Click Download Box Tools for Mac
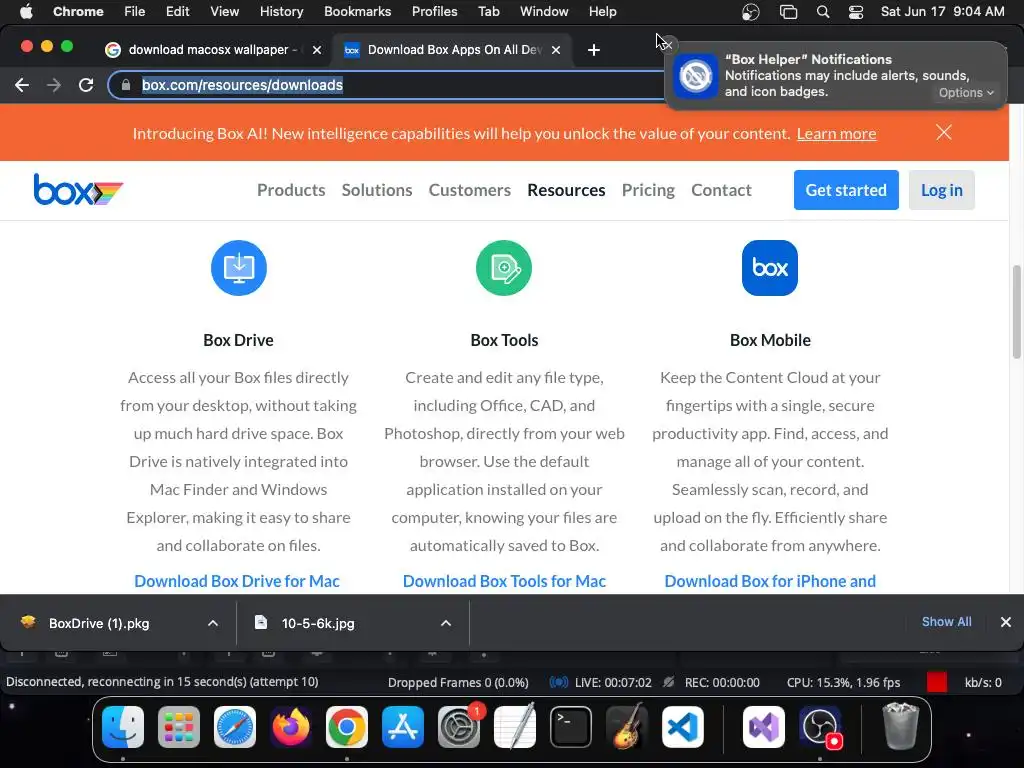This screenshot has height=768, width=1024. [x=504, y=581]
